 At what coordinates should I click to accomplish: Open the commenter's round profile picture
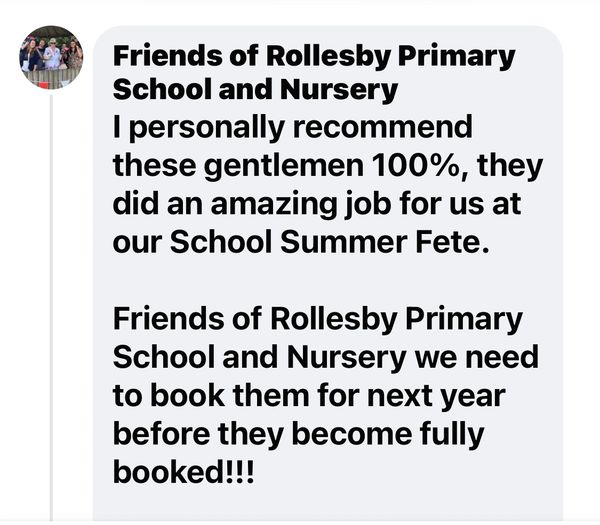coord(51,57)
